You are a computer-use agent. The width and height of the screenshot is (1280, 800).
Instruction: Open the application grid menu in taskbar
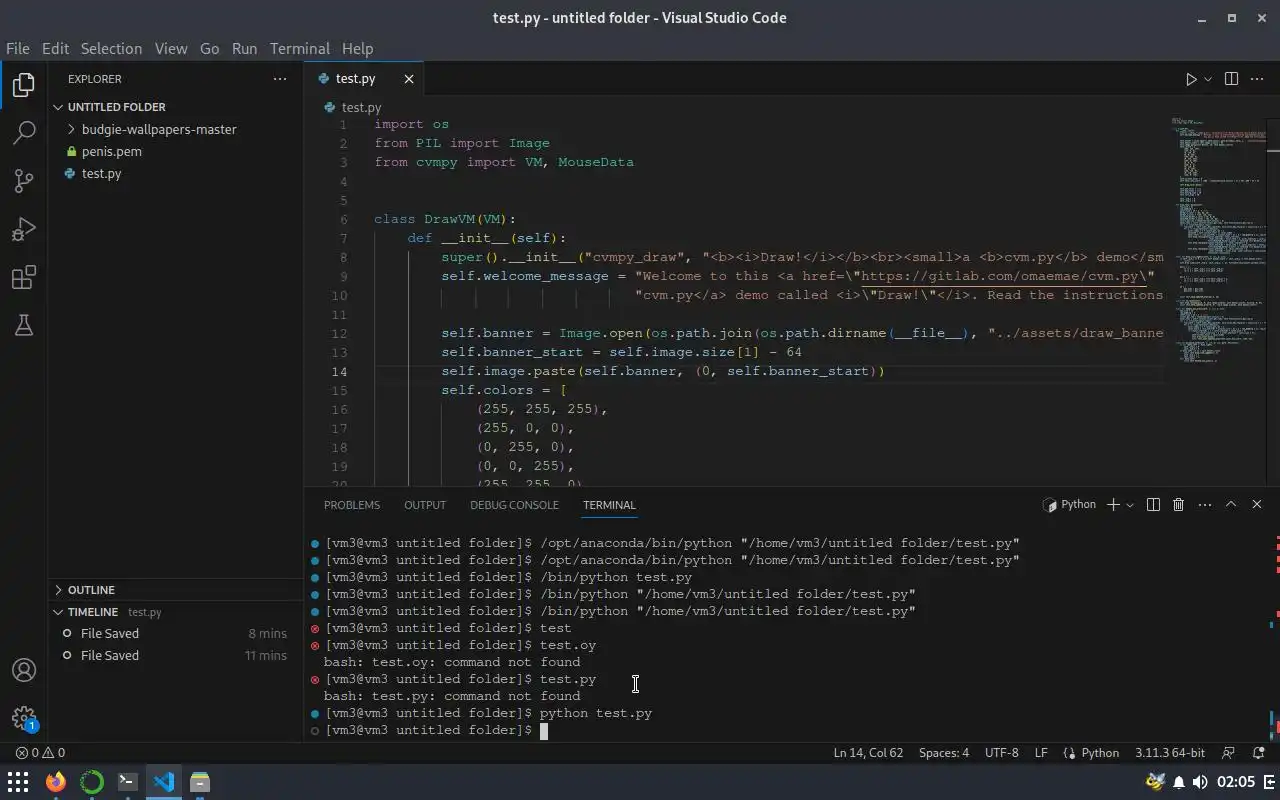[18, 782]
